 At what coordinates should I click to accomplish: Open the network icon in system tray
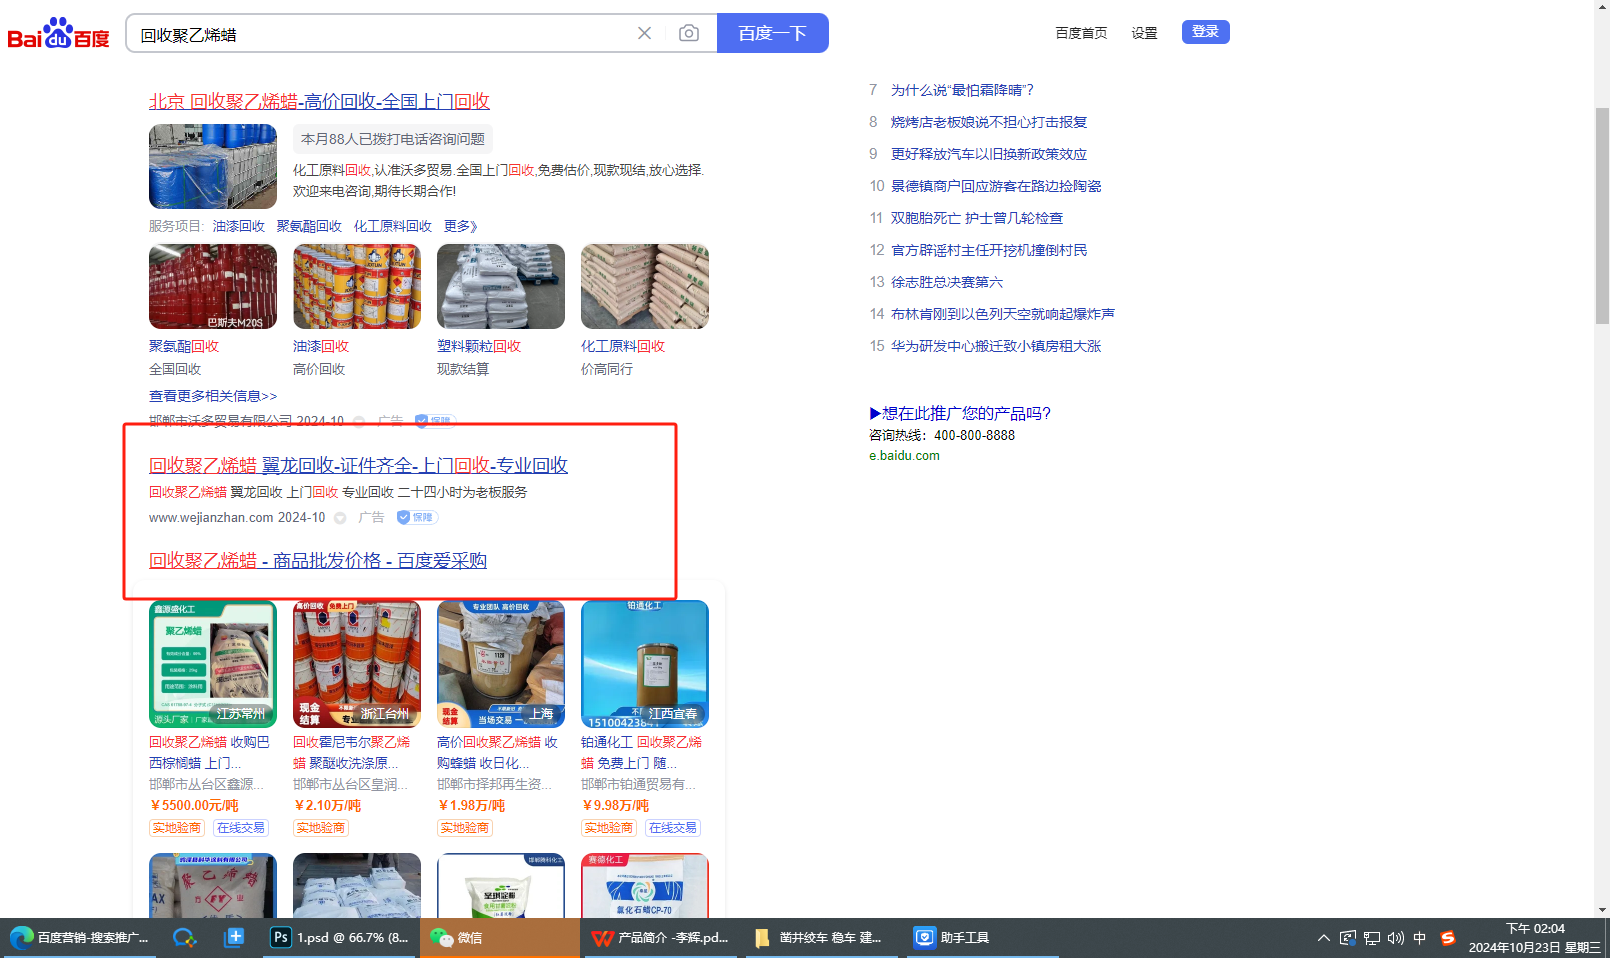1372,938
